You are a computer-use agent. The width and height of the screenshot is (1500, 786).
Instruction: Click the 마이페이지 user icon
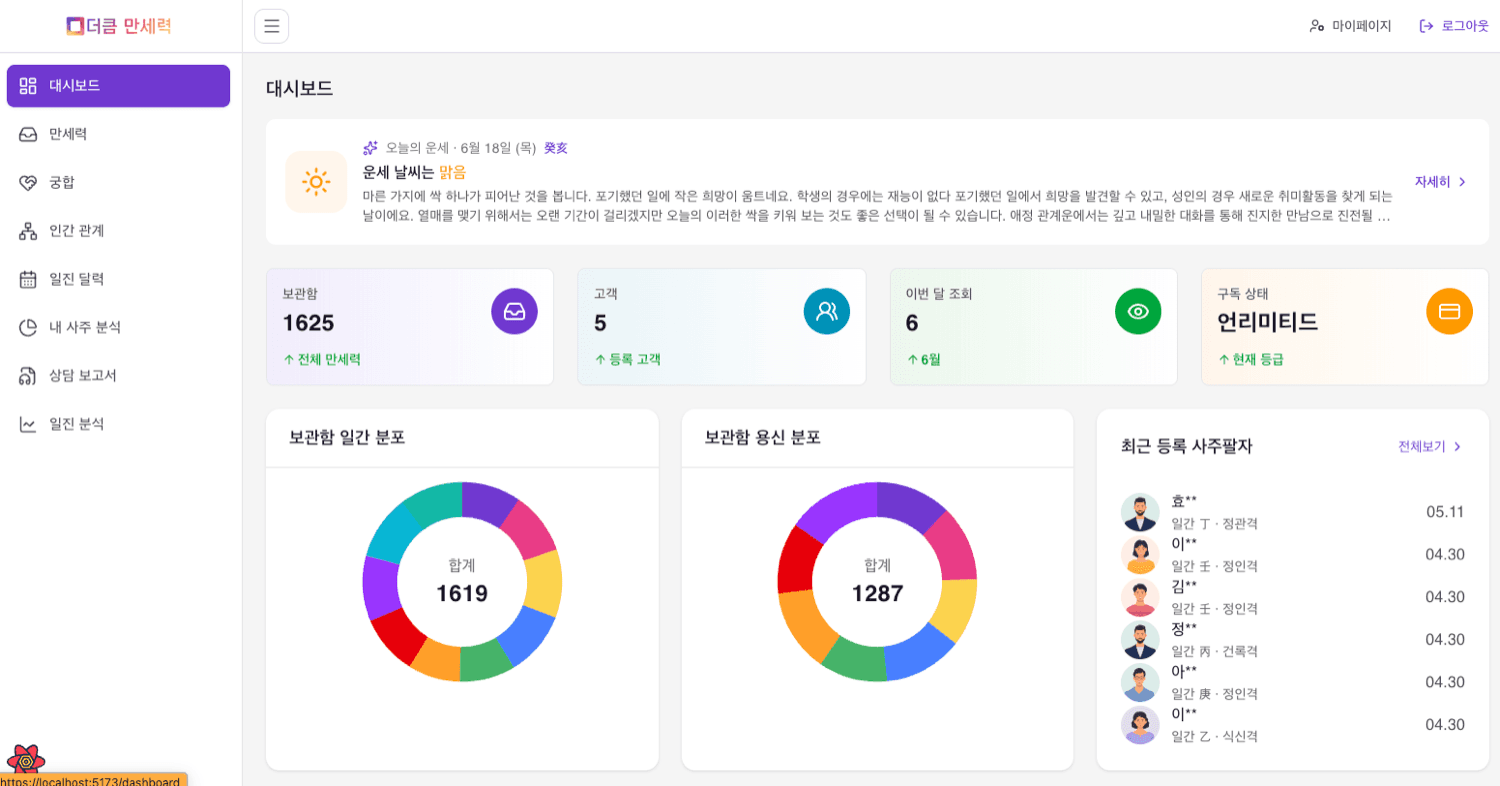tap(1317, 26)
